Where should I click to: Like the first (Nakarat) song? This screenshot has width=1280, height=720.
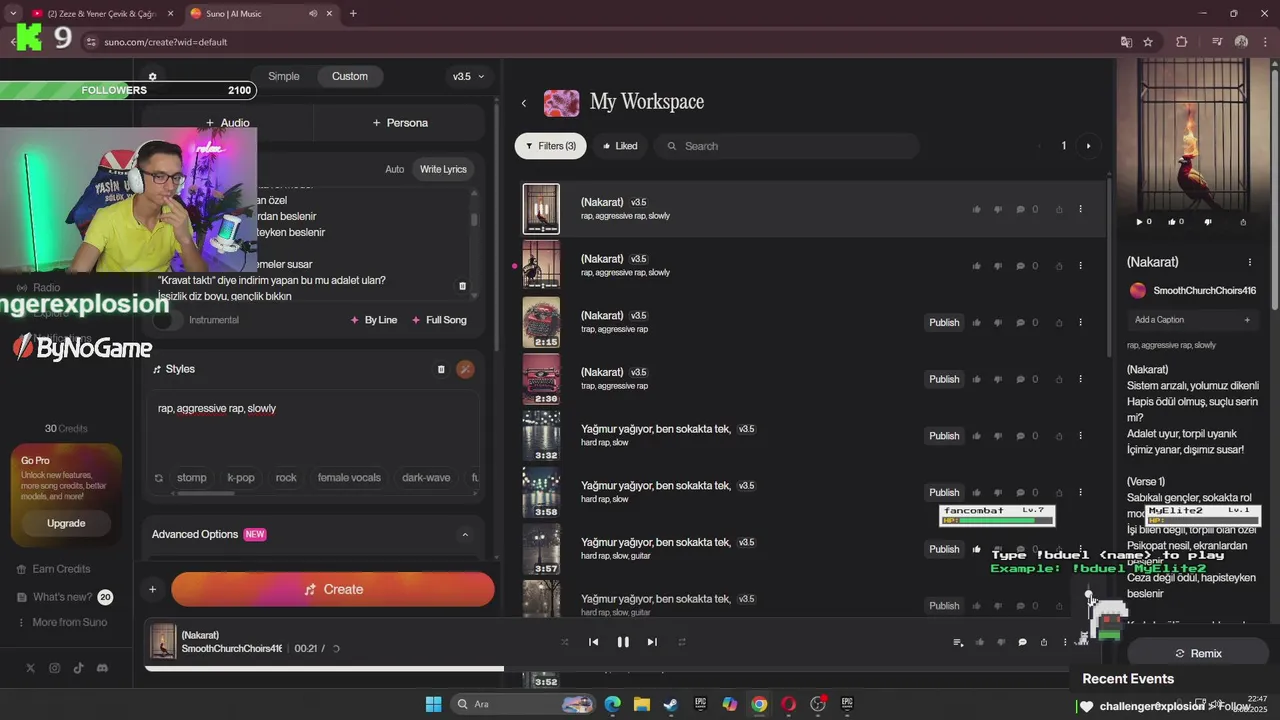[976, 209]
